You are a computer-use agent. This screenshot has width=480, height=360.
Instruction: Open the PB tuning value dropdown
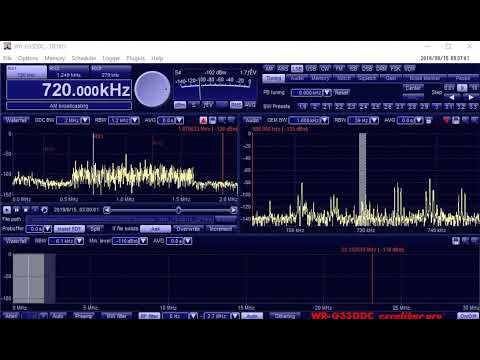point(327,93)
